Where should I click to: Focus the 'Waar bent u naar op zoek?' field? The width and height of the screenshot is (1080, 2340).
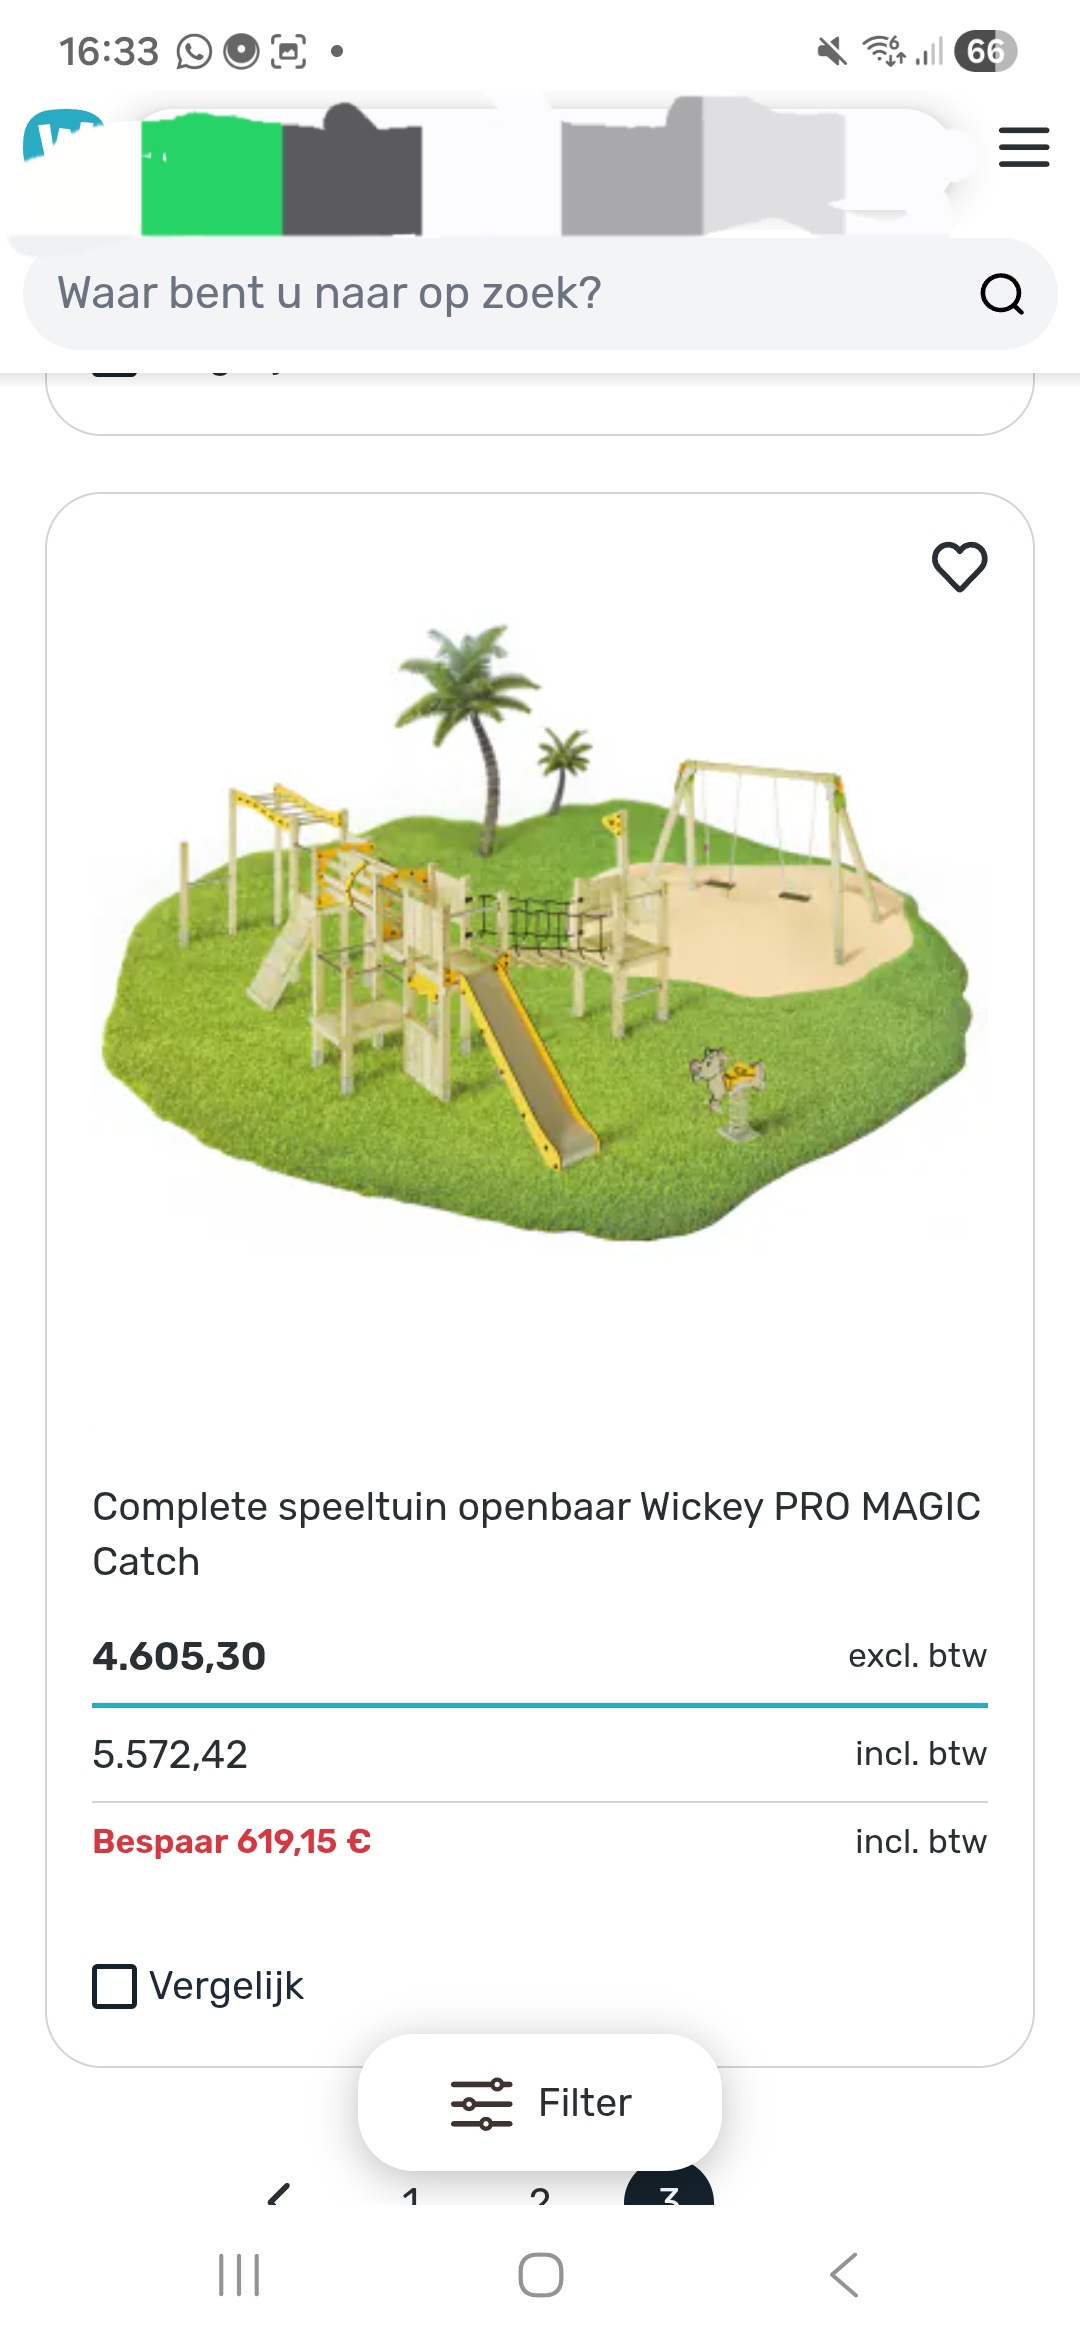point(500,294)
